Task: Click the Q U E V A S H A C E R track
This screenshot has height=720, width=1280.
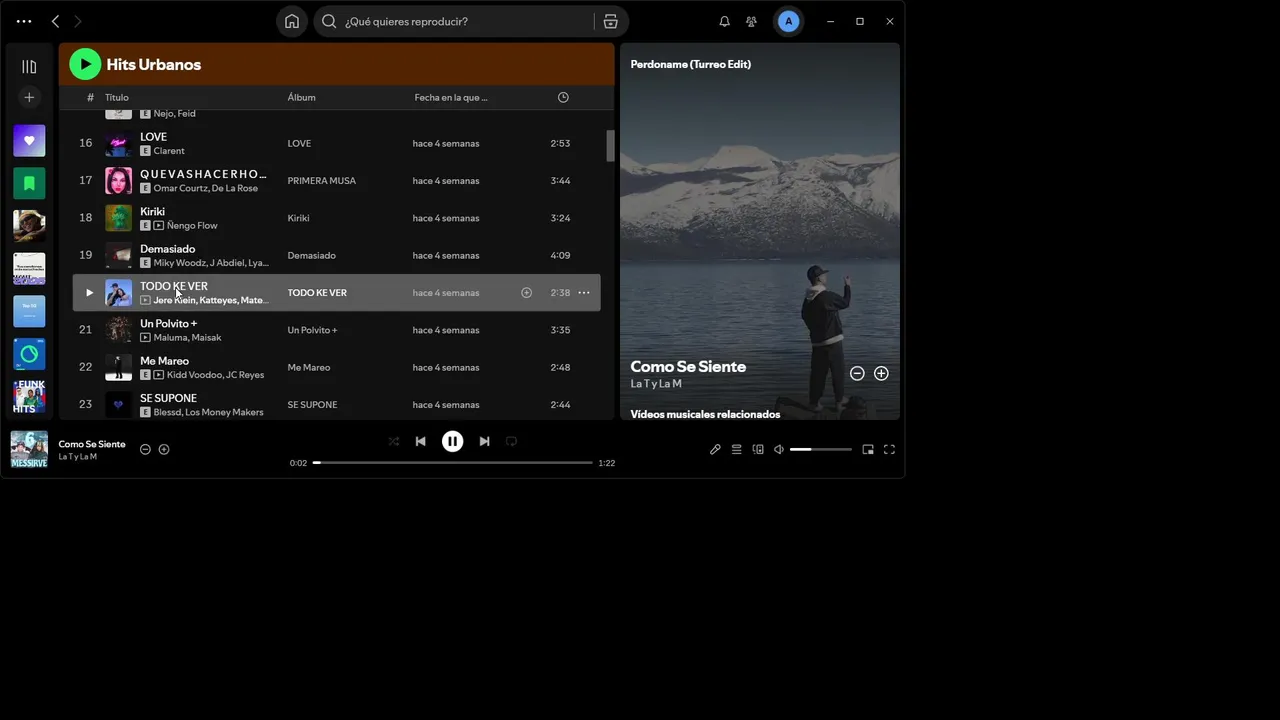Action: point(203,174)
